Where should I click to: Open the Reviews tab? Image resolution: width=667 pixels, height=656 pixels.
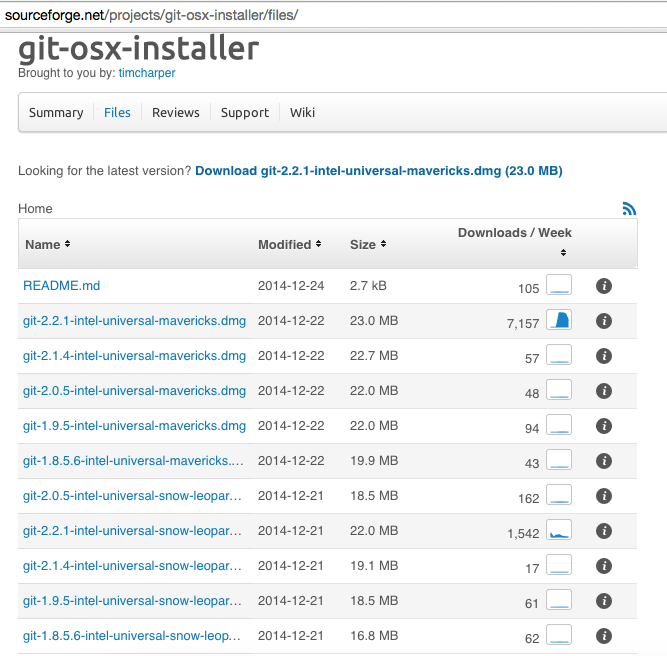coord(176,113)
